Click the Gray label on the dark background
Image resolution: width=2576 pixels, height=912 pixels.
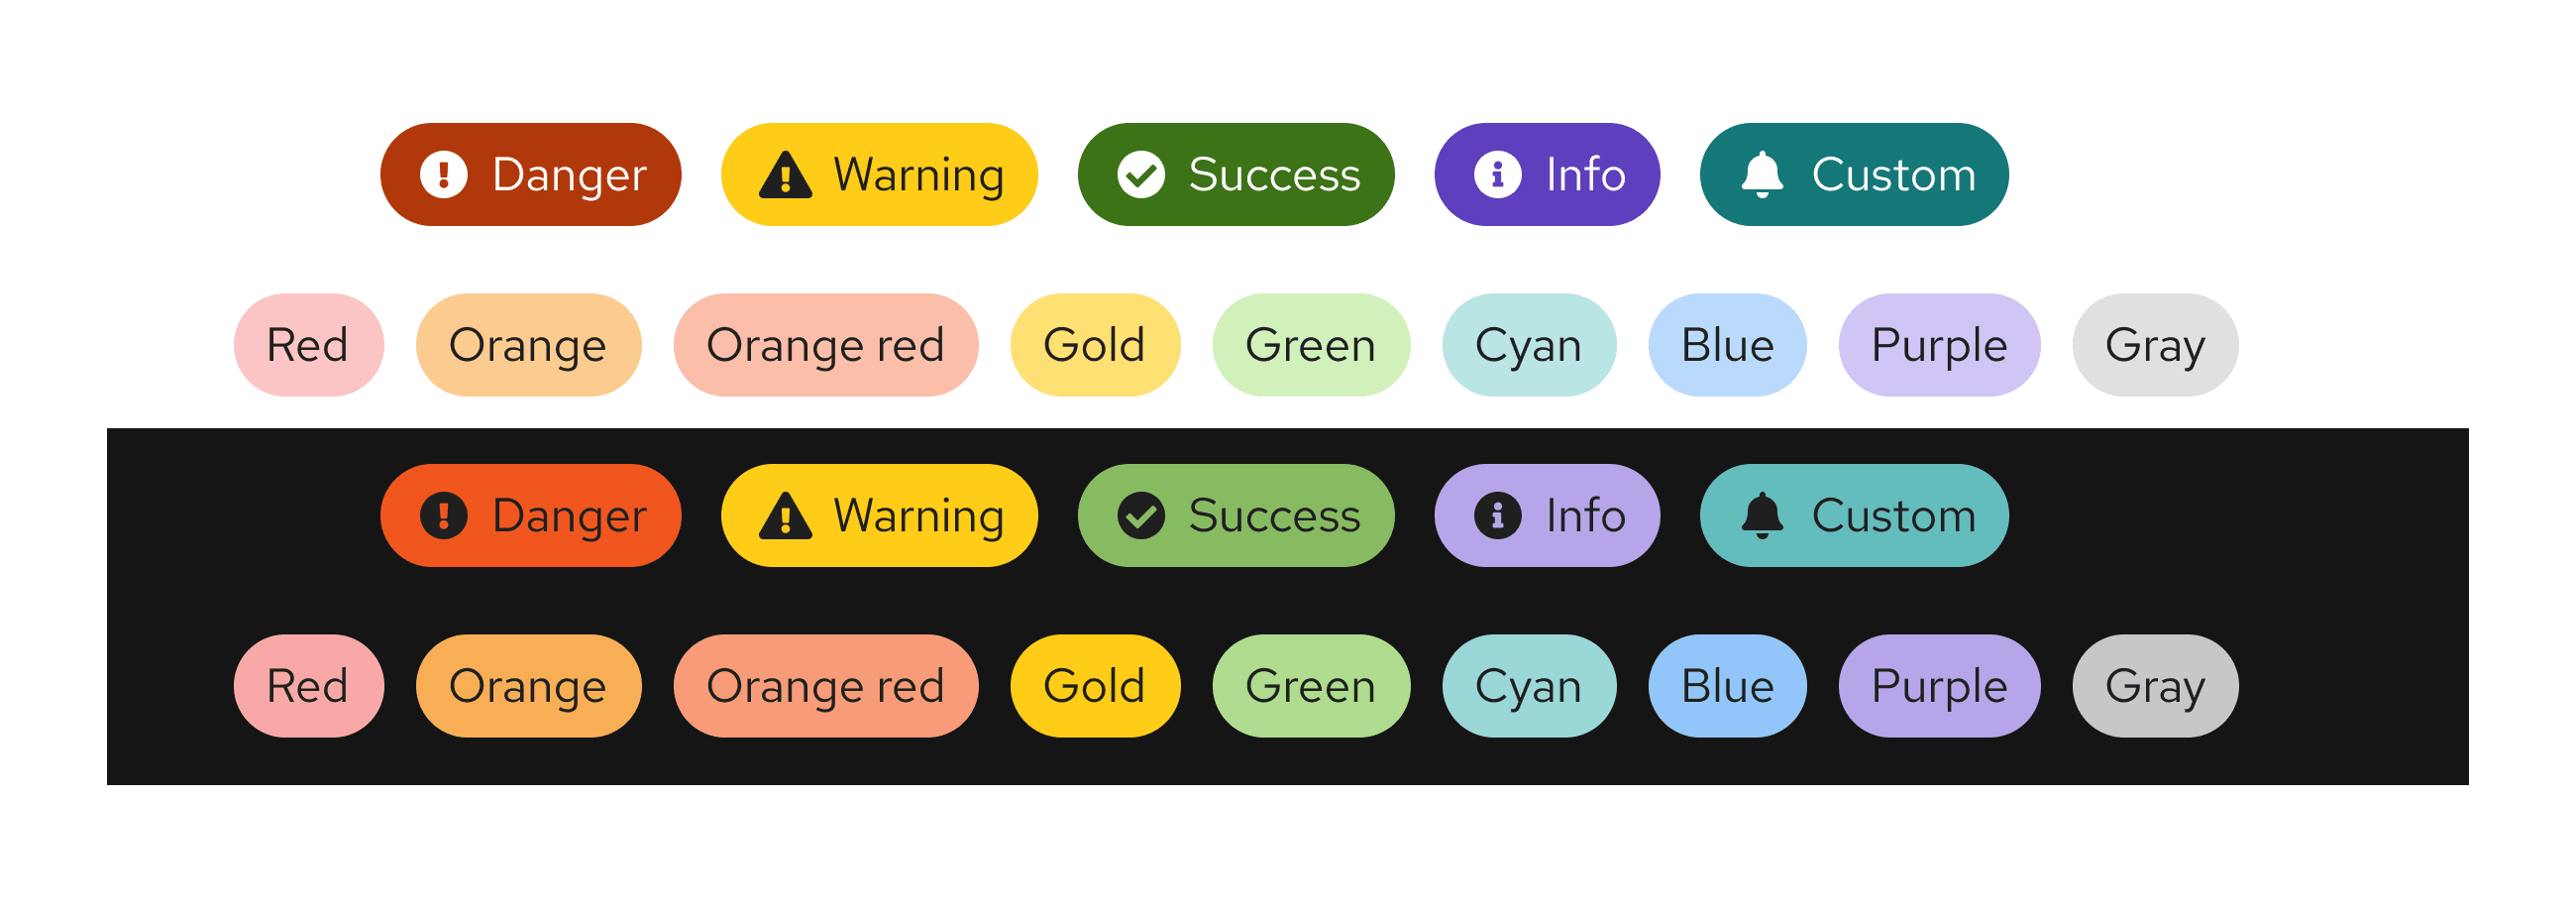coord(2154,686)
